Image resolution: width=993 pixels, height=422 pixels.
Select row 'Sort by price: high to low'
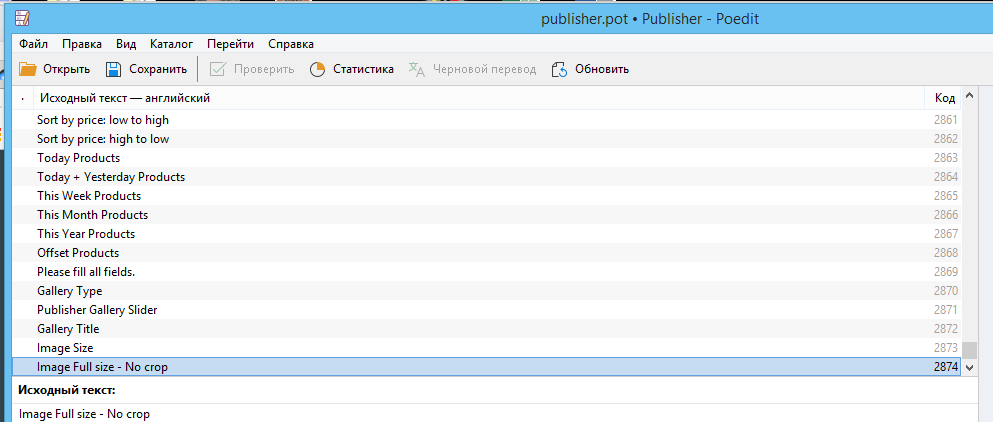coord(486,139)
